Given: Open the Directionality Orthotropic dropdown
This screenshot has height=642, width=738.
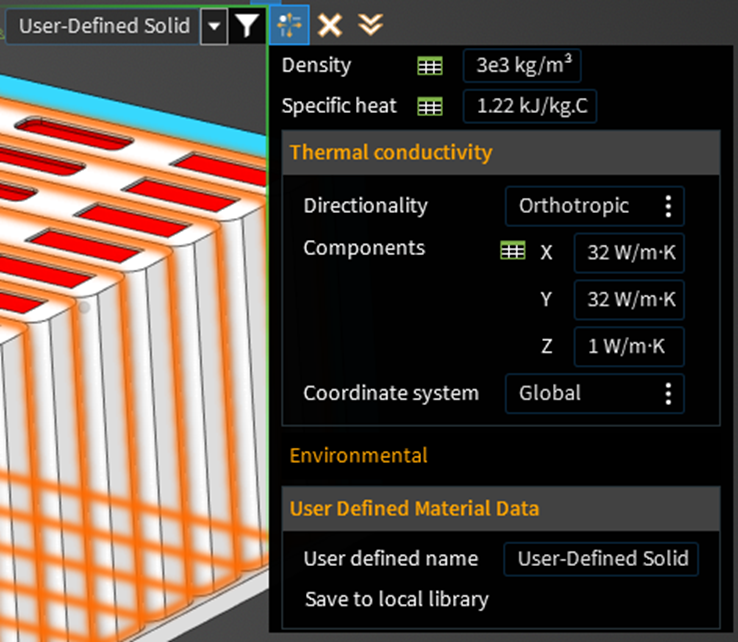Looking at the screenshot, I should [x=594, y=206].
